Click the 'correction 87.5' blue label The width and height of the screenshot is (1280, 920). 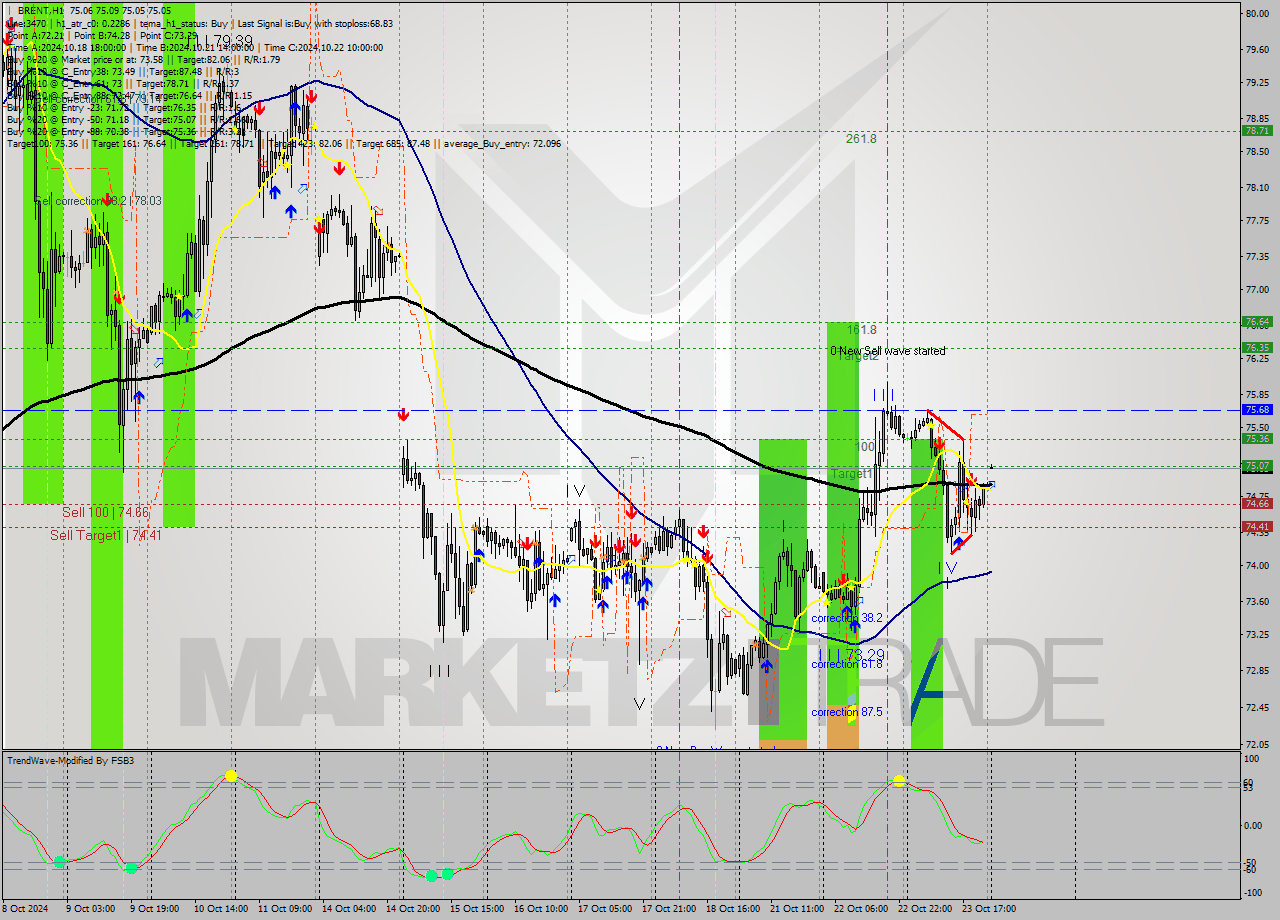[x=847, y=712]
